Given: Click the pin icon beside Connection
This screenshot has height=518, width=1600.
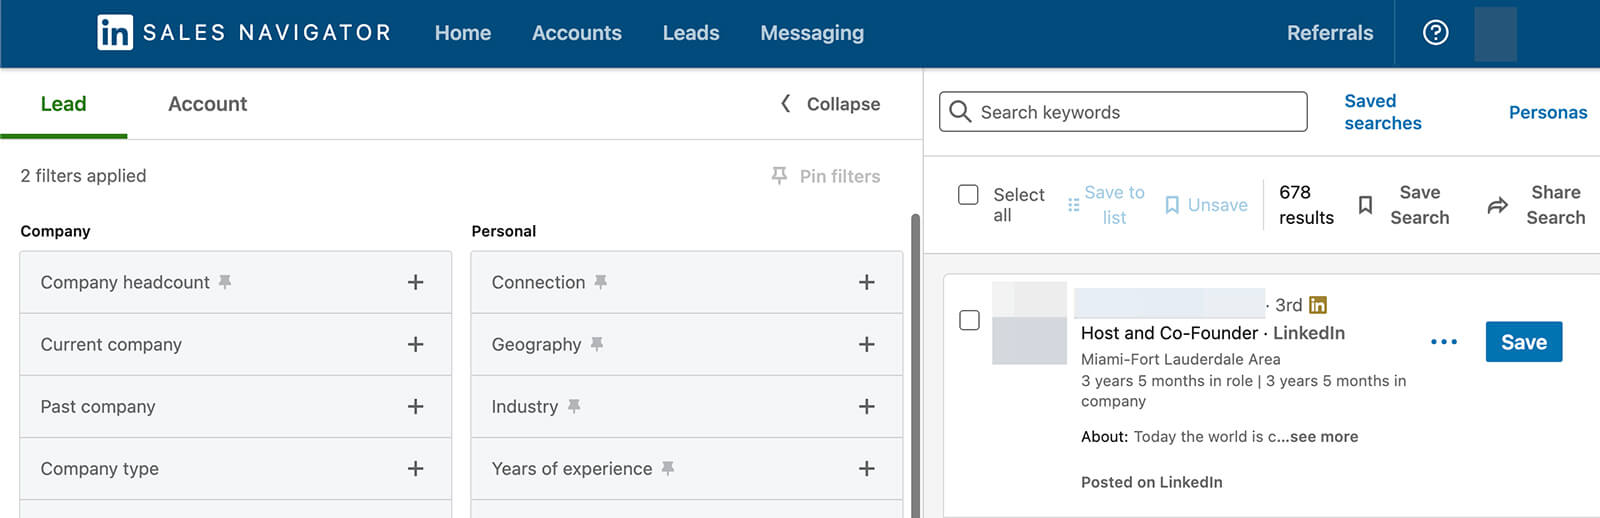Looking at the screenshot, I should point(600,282).
